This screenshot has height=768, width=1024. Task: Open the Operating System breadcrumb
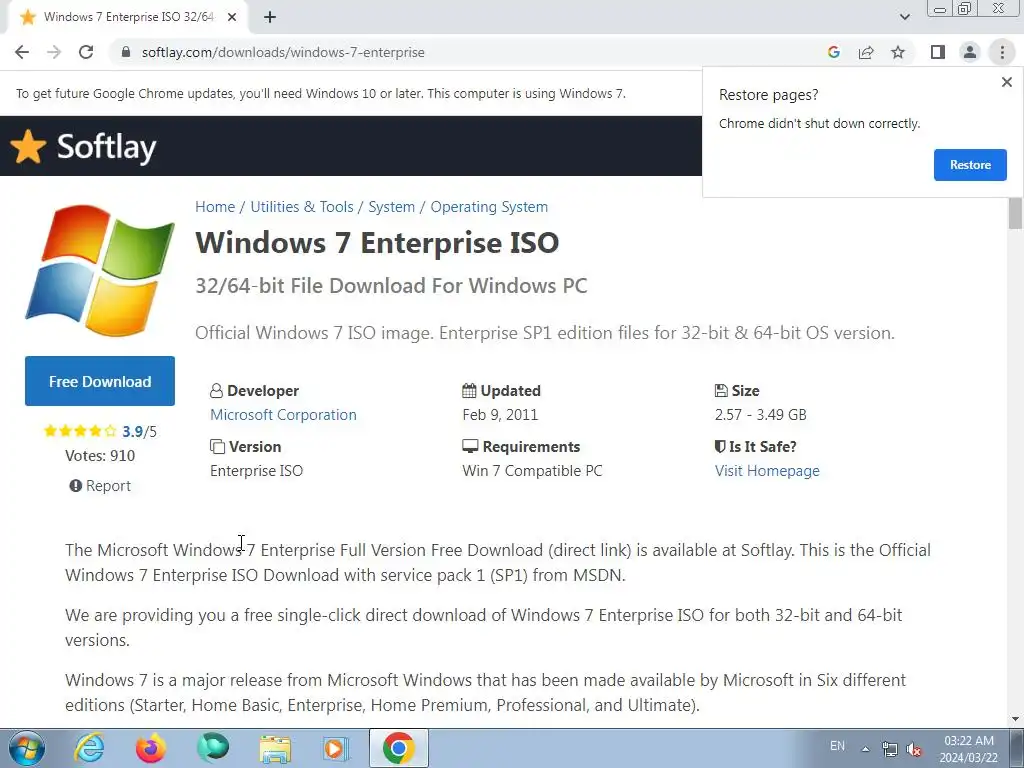point(489,207)
